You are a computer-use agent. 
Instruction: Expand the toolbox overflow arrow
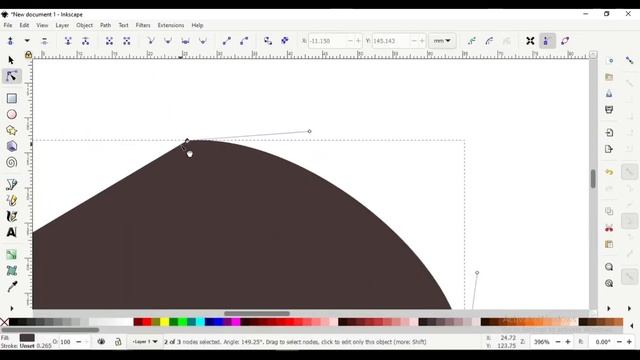point(11,309)
